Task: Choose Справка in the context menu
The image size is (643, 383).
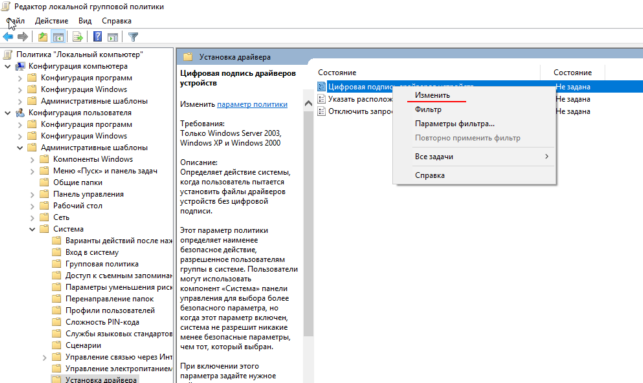Action: [430, 175]
